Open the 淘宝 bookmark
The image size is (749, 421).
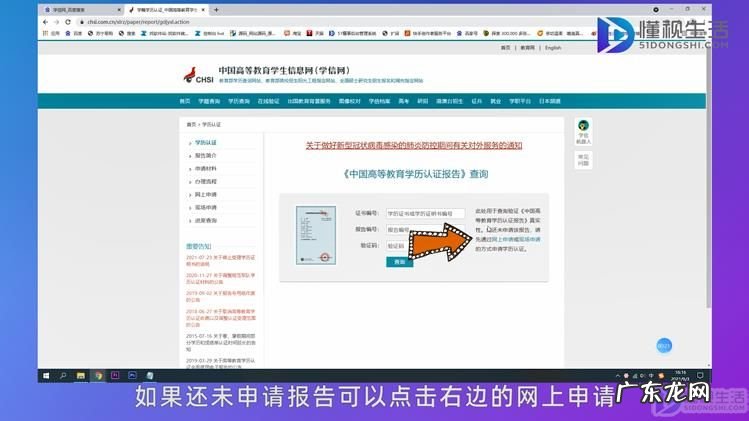[293, 33]
